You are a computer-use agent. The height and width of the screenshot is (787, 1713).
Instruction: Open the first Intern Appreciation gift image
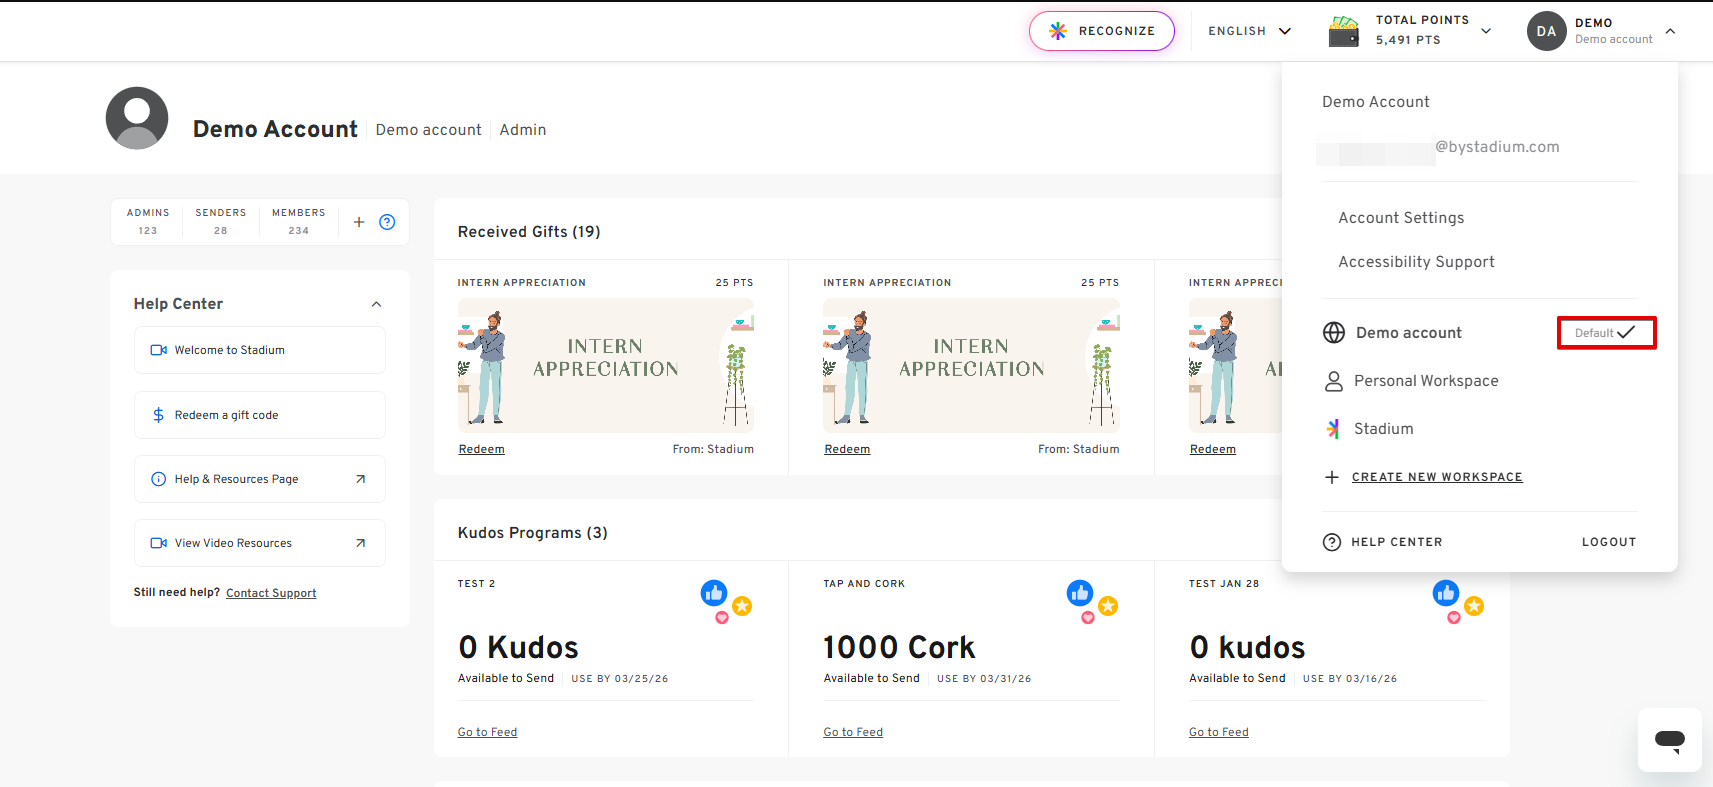click(605, 365)
